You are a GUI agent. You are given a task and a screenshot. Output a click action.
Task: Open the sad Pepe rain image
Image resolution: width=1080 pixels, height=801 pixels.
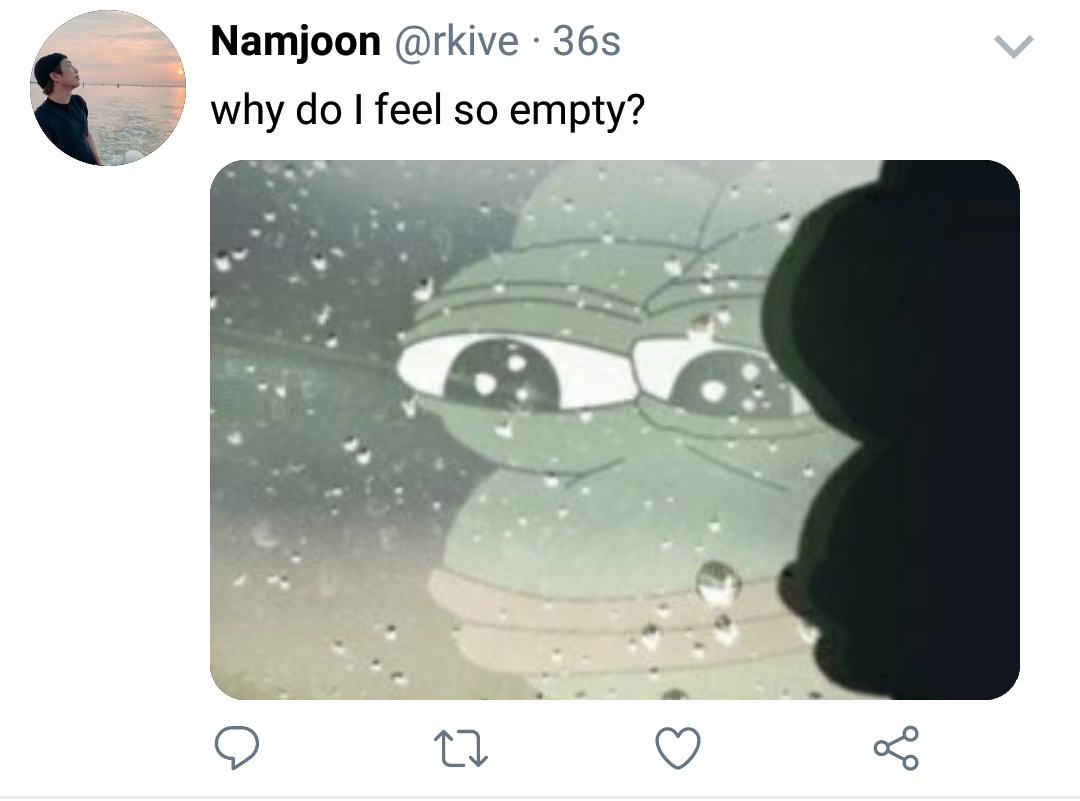click(614, 430)
